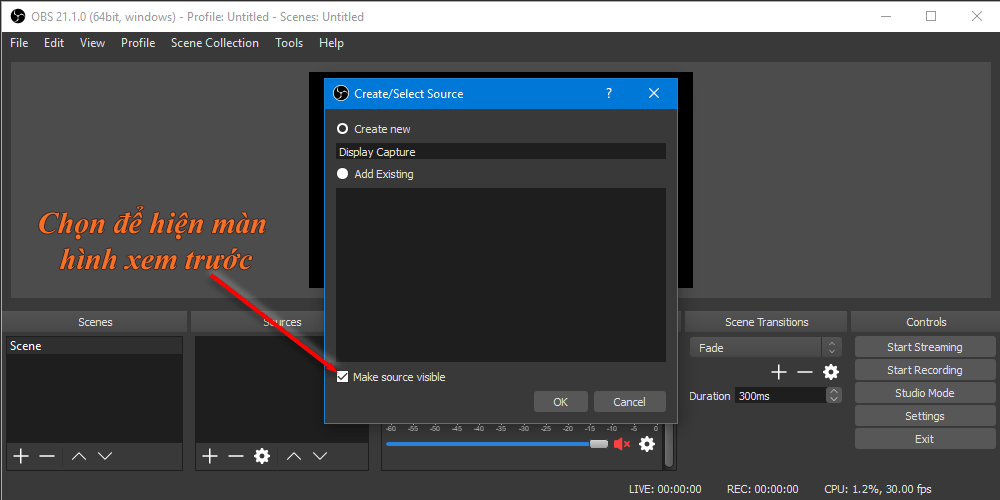Open the Fade transition dropdown
This screenshot has width=1000, height=500.
[765, 348]
